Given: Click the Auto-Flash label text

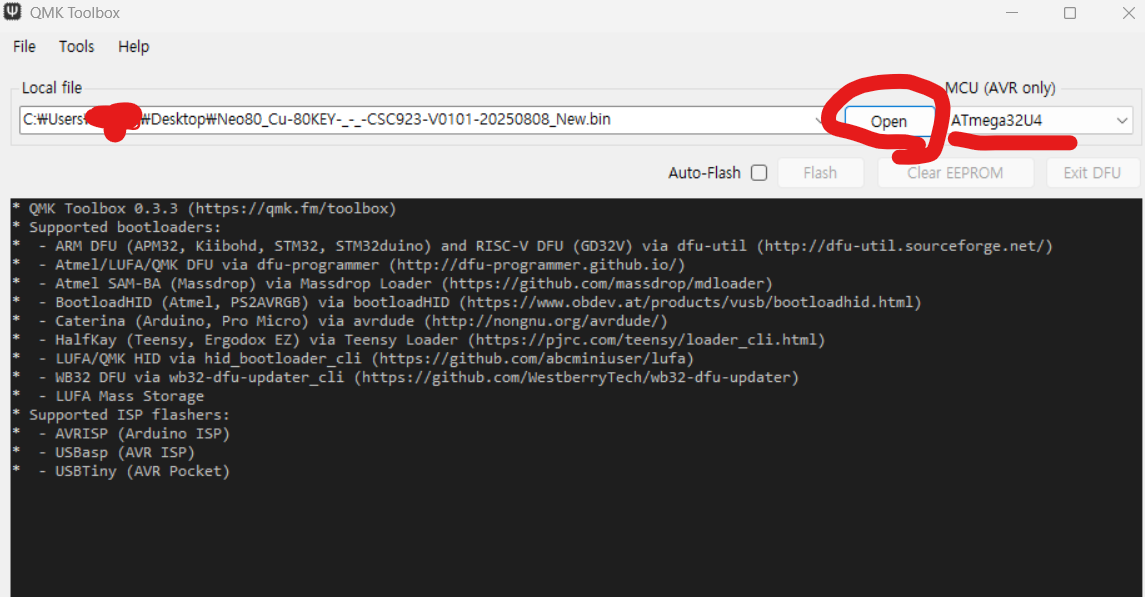Looking at the screenshot, I should [704, 173].
